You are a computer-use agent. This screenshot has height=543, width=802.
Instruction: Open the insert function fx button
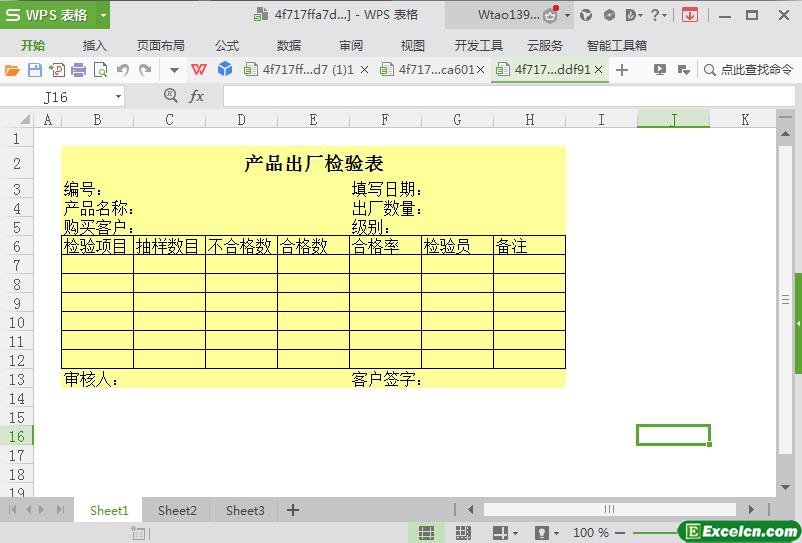point(196,96)
